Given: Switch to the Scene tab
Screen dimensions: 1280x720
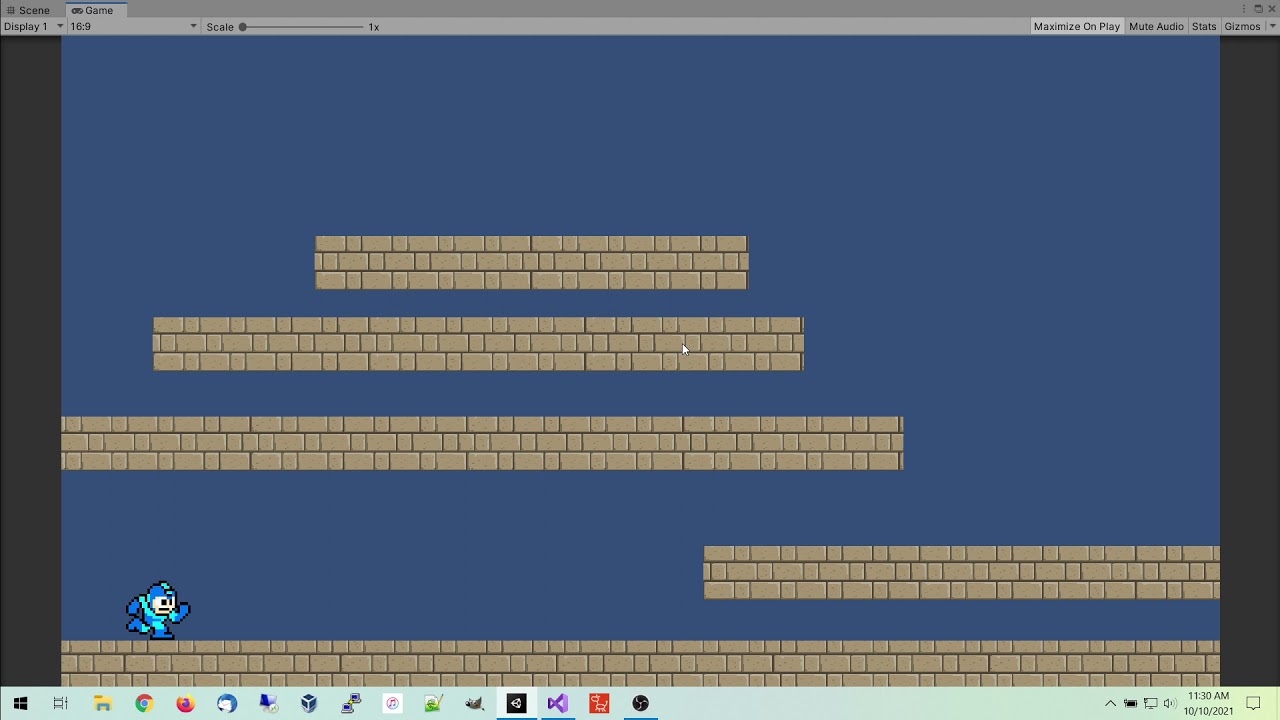Looking at the screenshot, I should 28,10.
